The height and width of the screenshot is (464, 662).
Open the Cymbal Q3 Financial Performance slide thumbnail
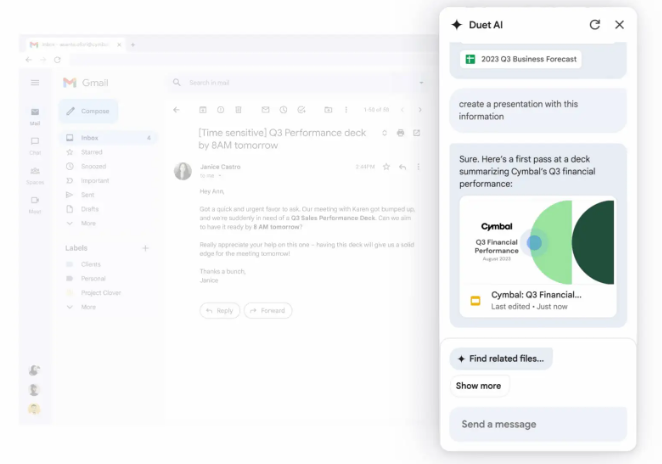(537, 241)
